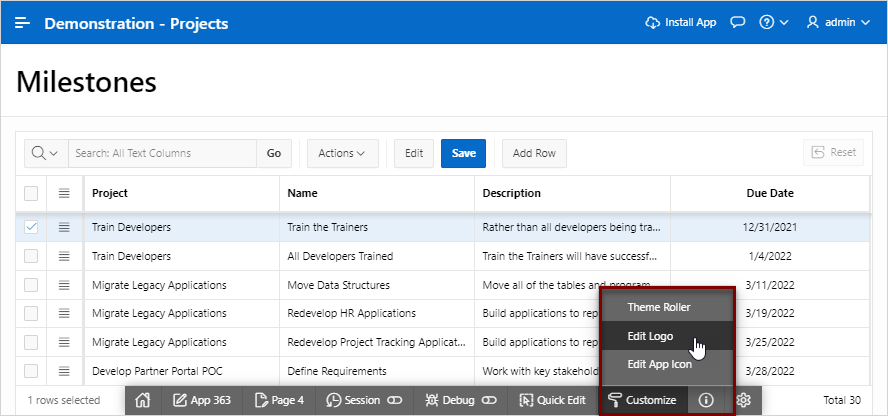Click the Search All Text Columns field
Viewport: 888px width, 416px height.
click(162, 153)
